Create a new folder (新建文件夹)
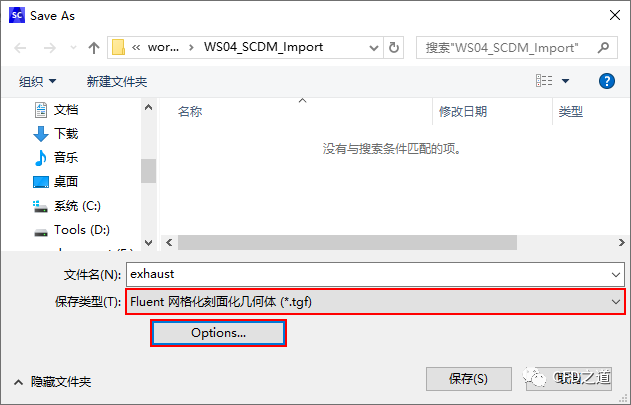 (x=117, y=81)
